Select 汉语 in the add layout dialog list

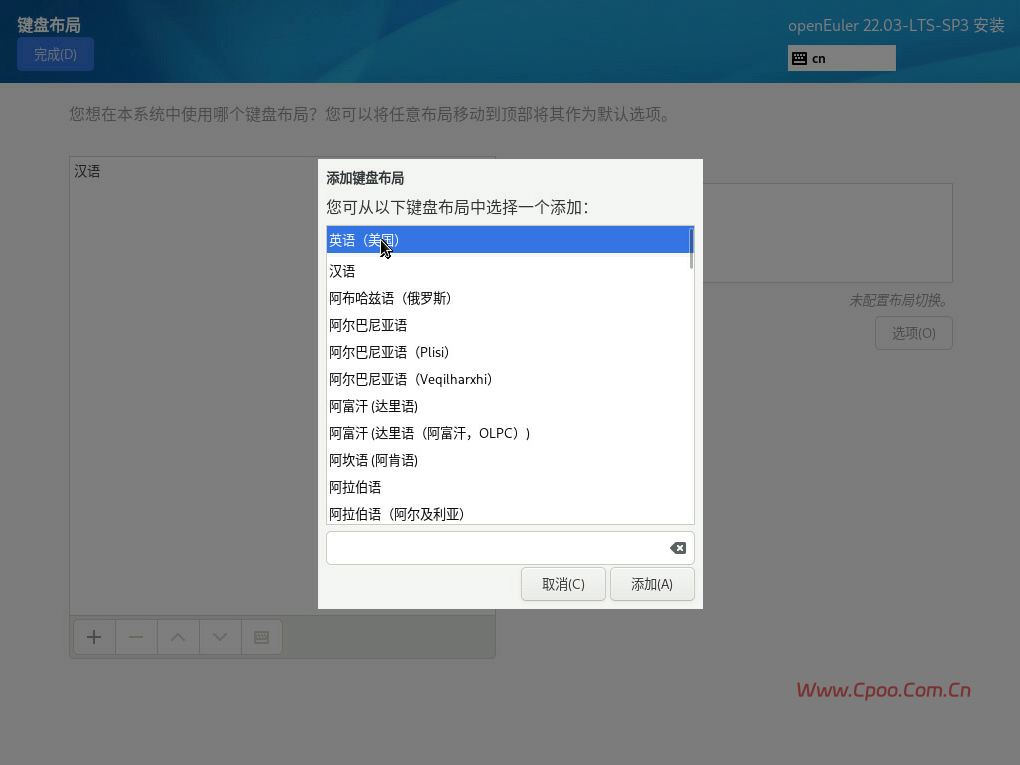click(x=509, y=271)
